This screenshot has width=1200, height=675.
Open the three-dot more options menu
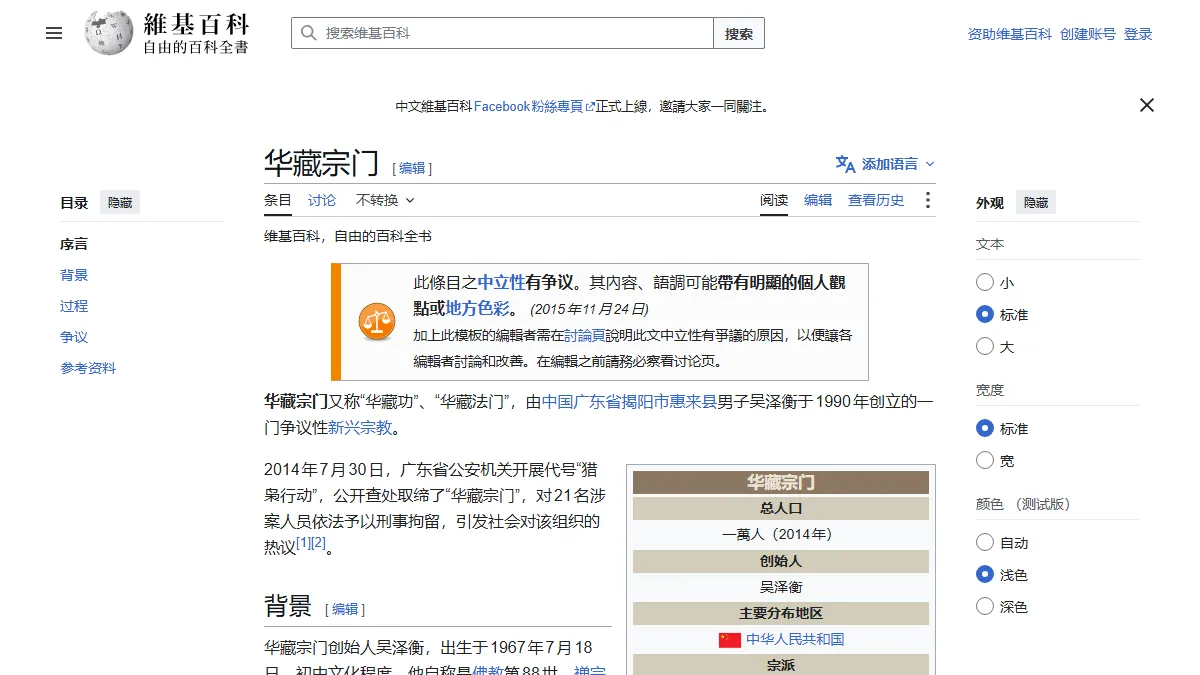[927, 200]
